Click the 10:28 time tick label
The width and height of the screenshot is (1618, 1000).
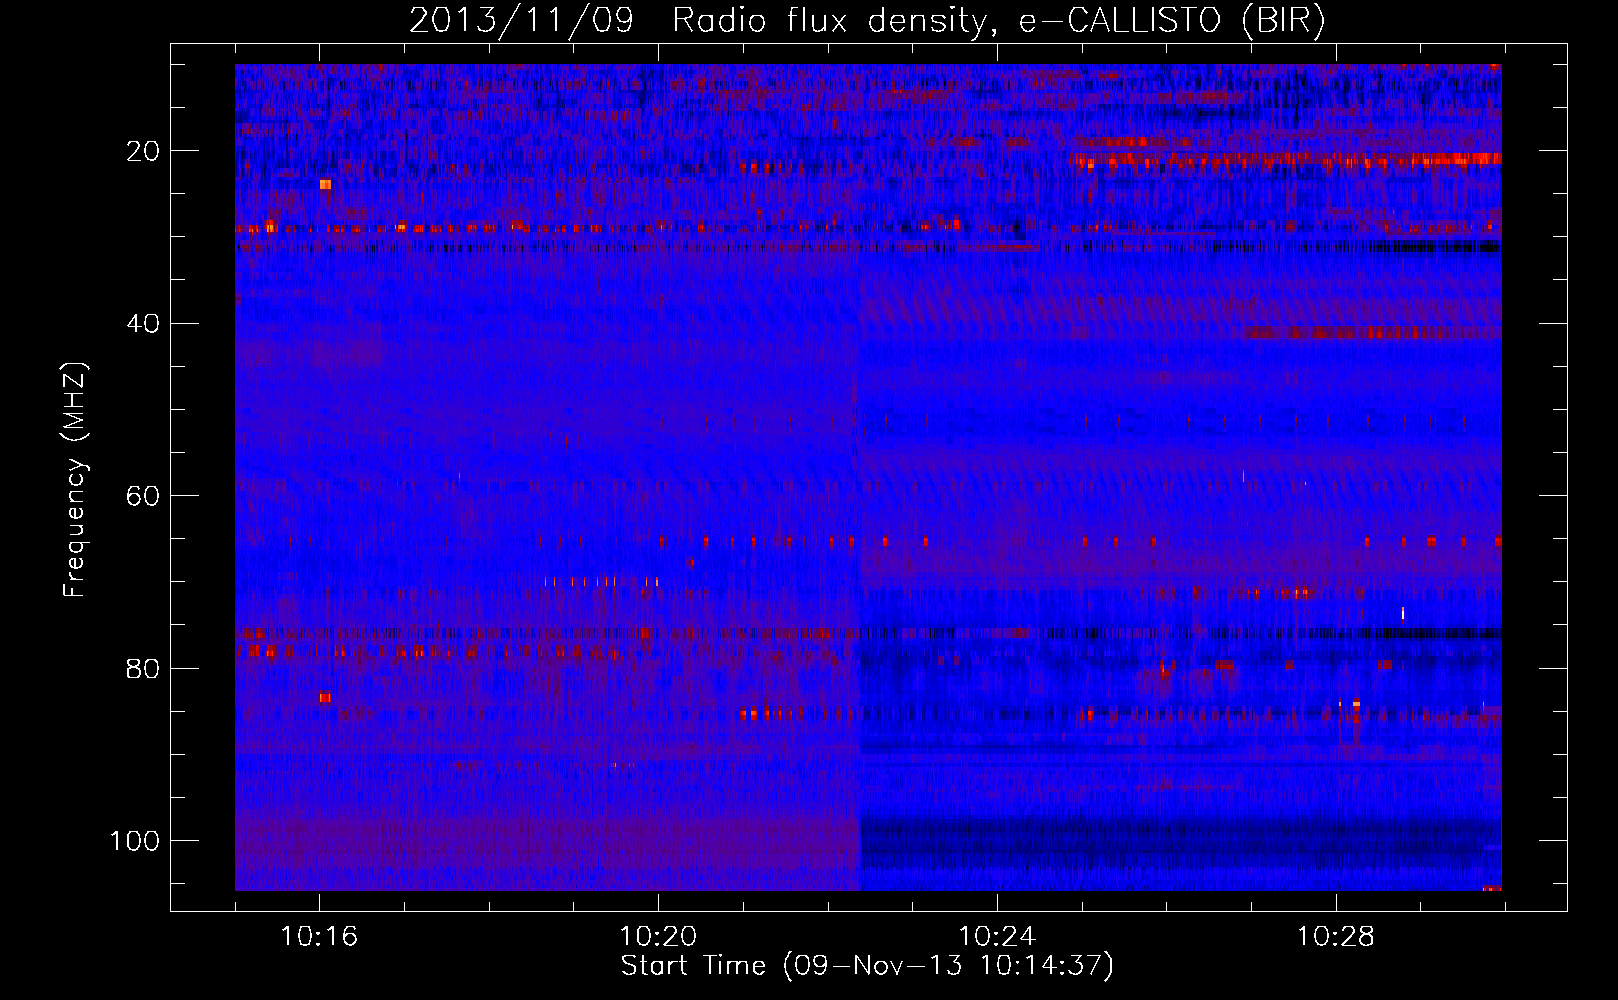tap(1336, 937)
